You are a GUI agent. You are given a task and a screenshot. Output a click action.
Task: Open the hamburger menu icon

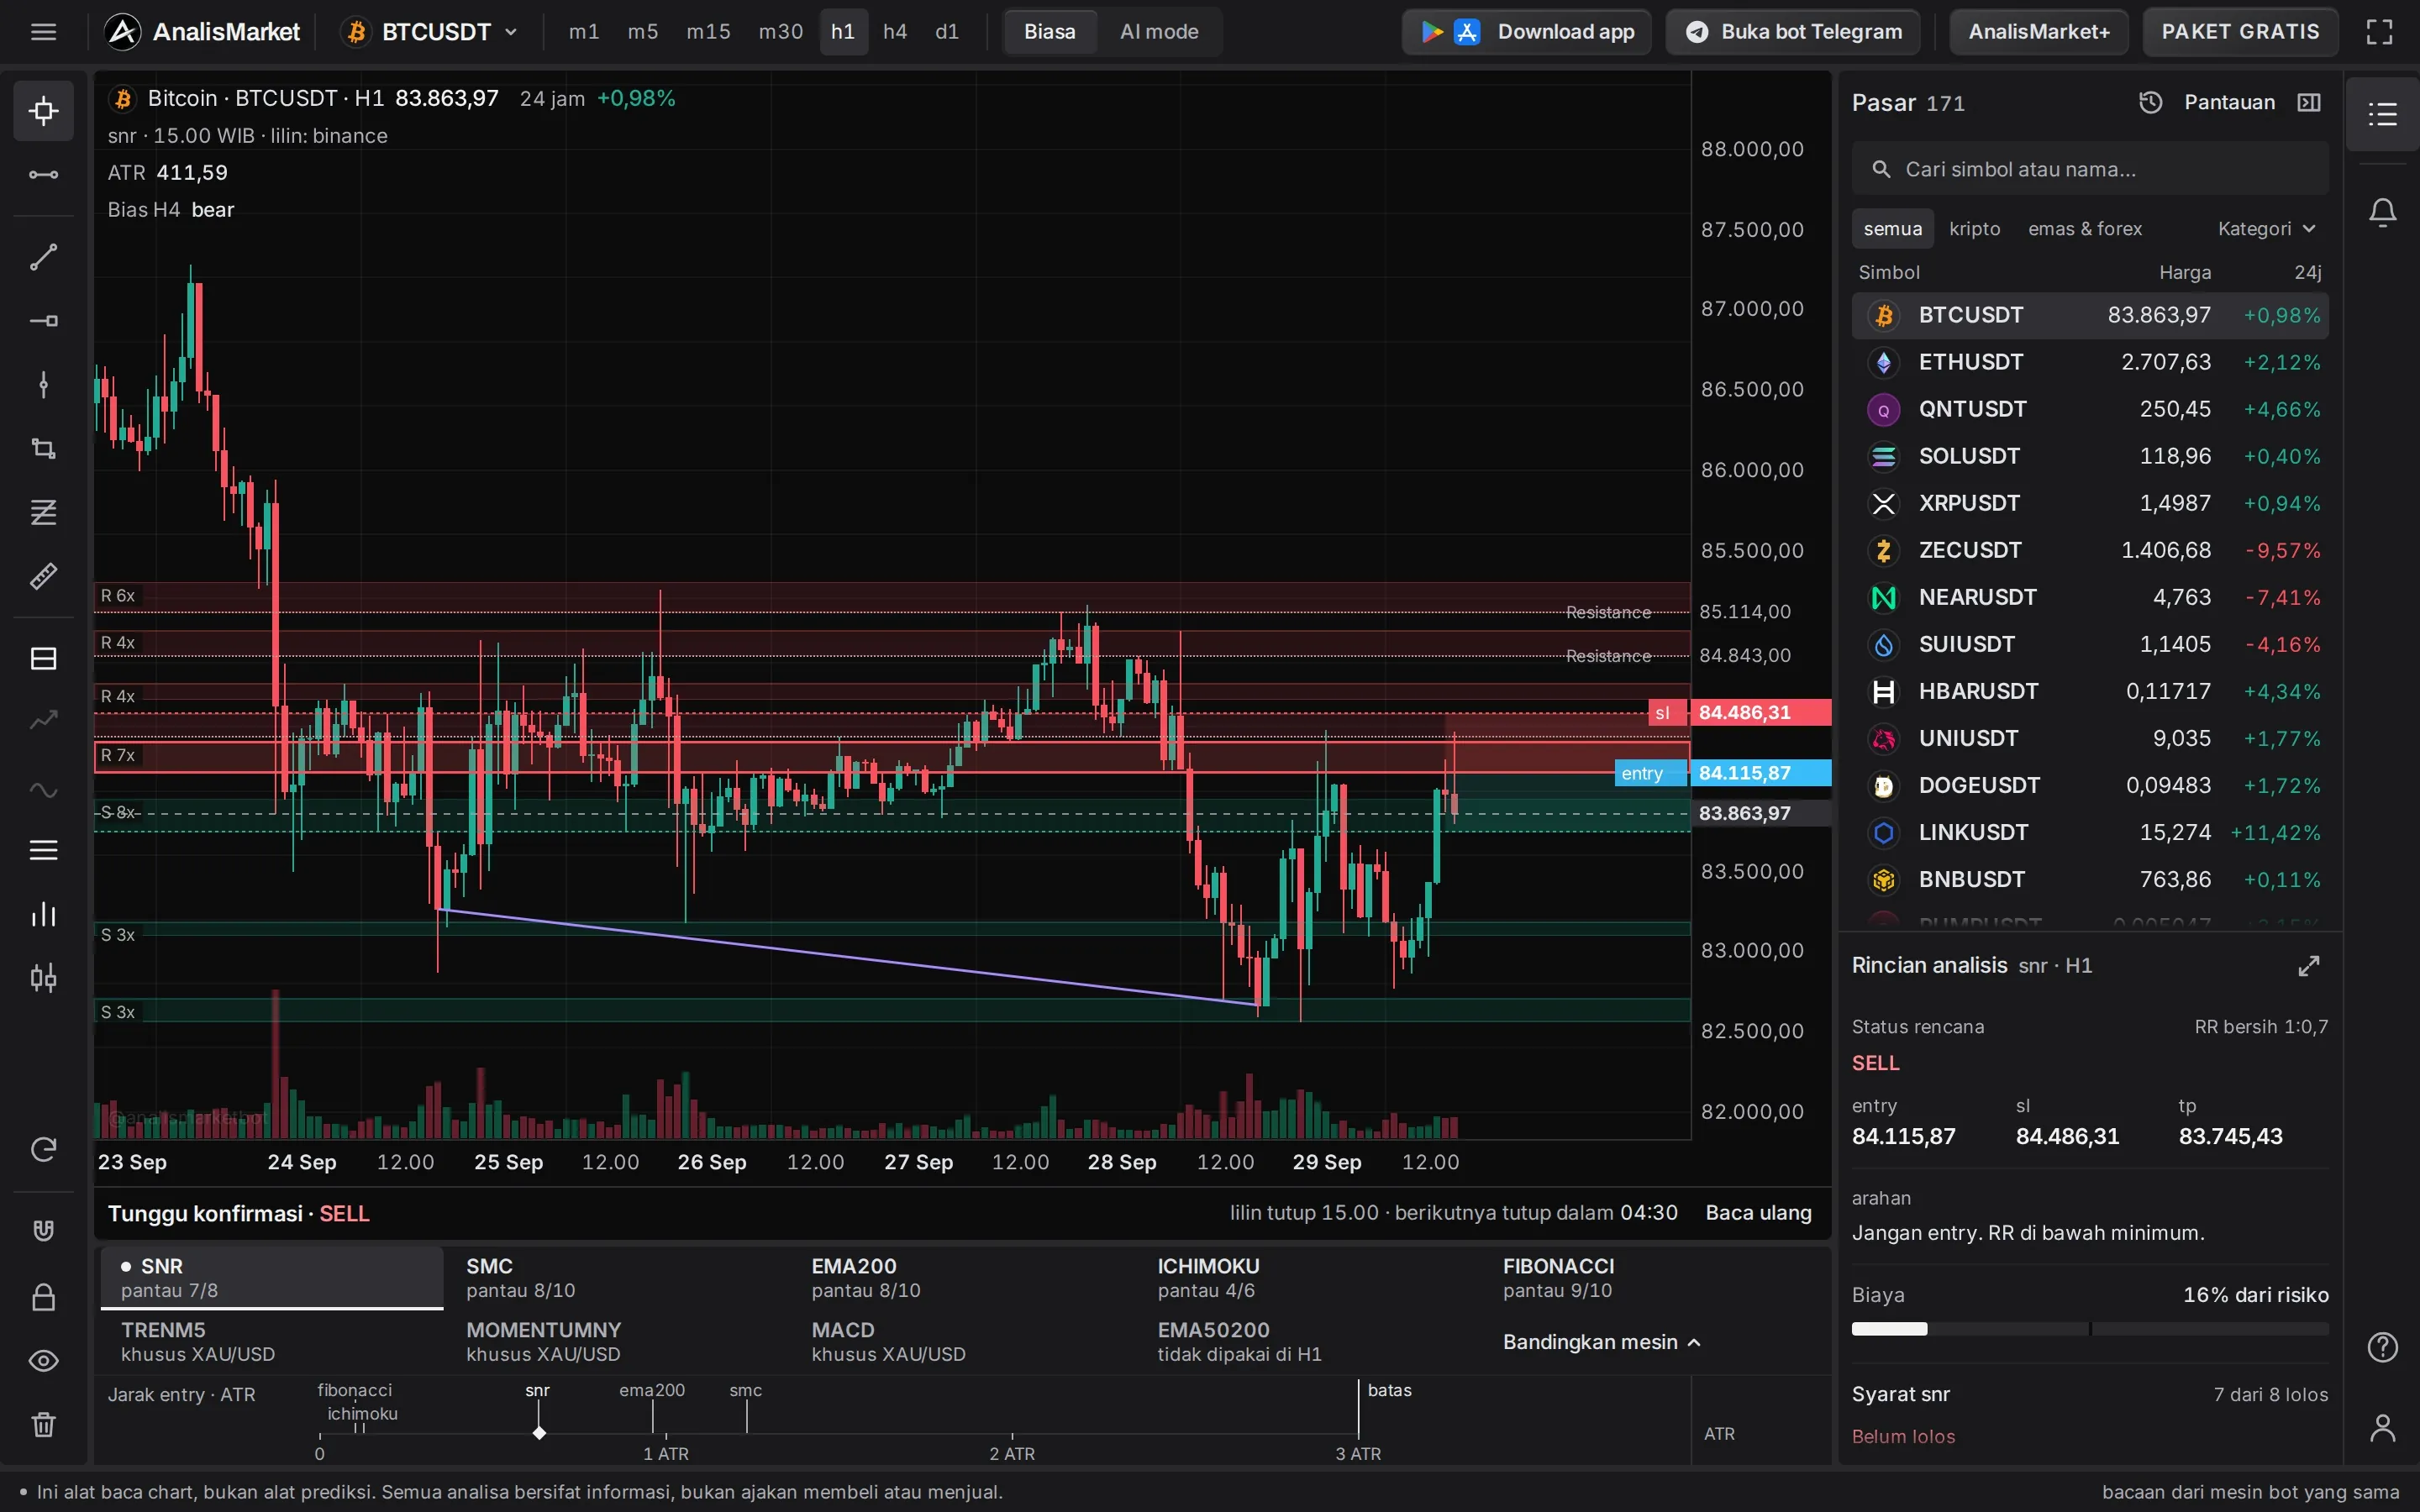(43, 32)
